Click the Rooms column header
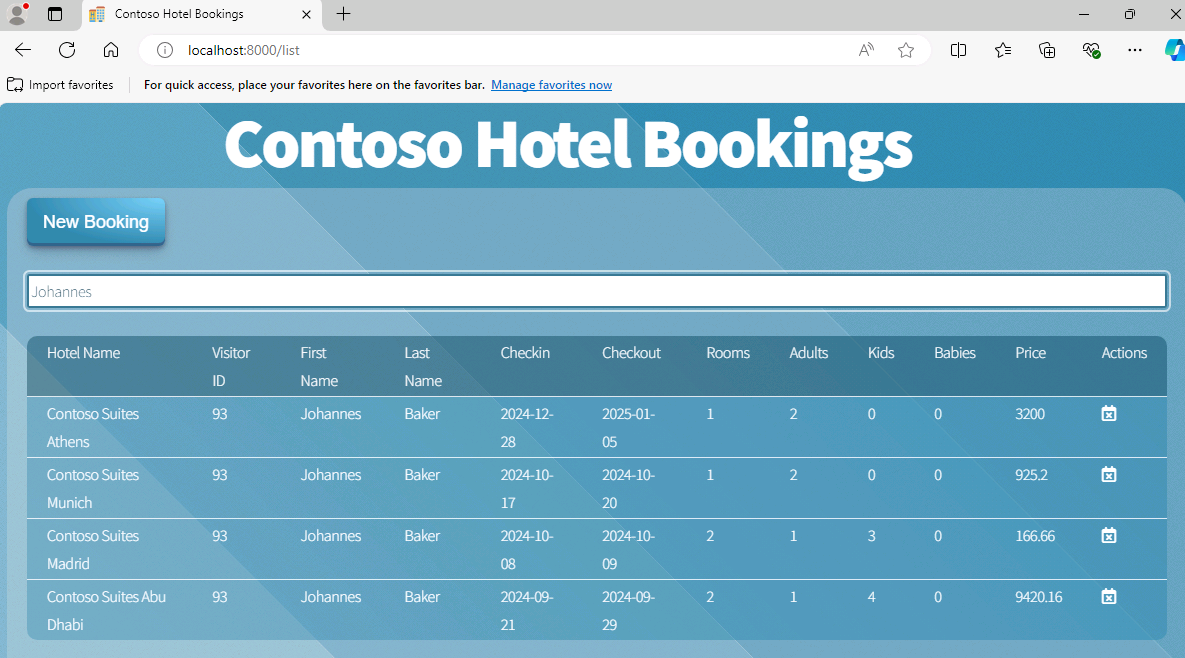Viewport: 1185px width, 658px height. [728, 353]
